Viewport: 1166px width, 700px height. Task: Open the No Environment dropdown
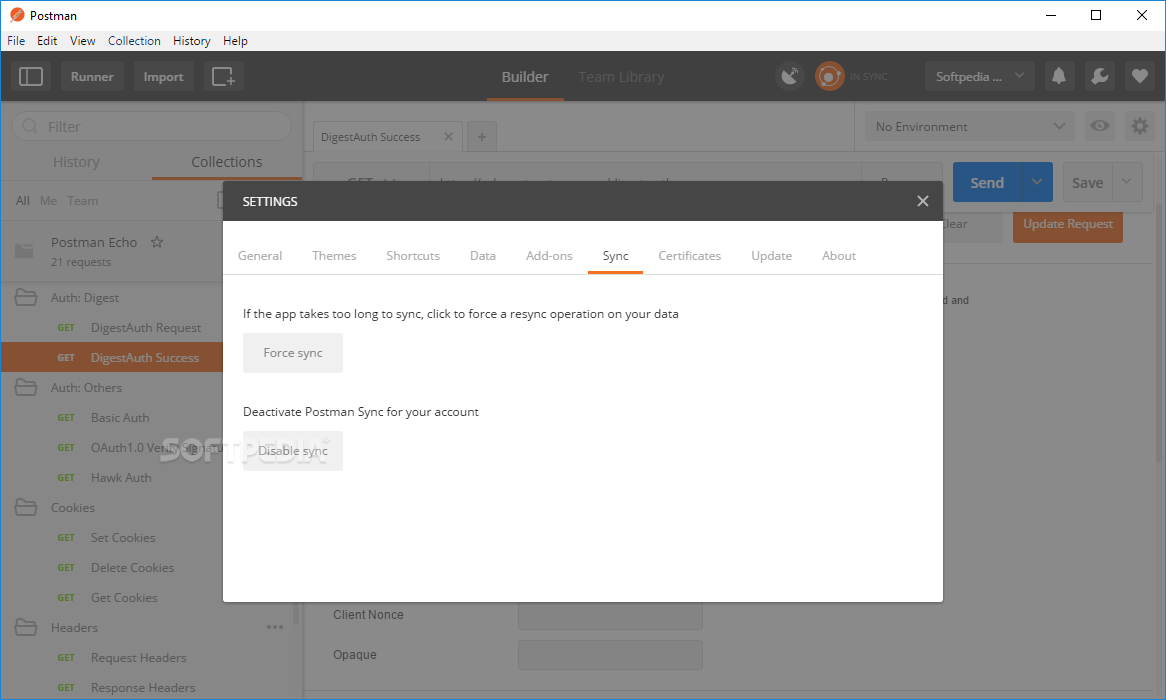(x=970, y=126)
